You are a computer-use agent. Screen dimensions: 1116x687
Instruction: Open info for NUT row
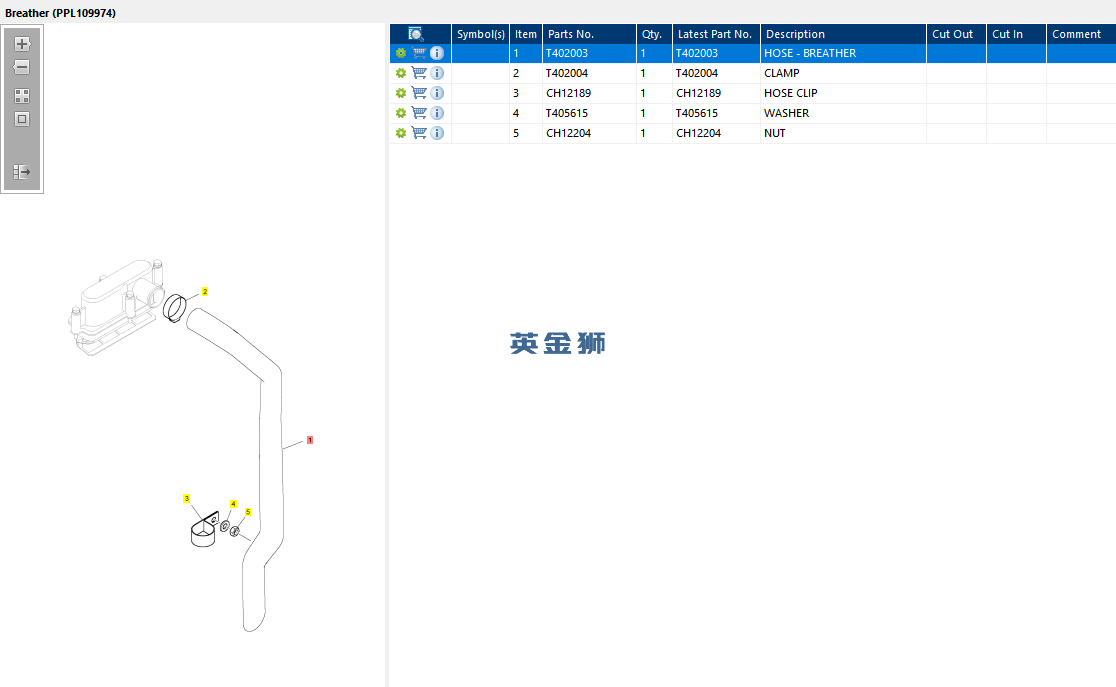tap(437, 132)
